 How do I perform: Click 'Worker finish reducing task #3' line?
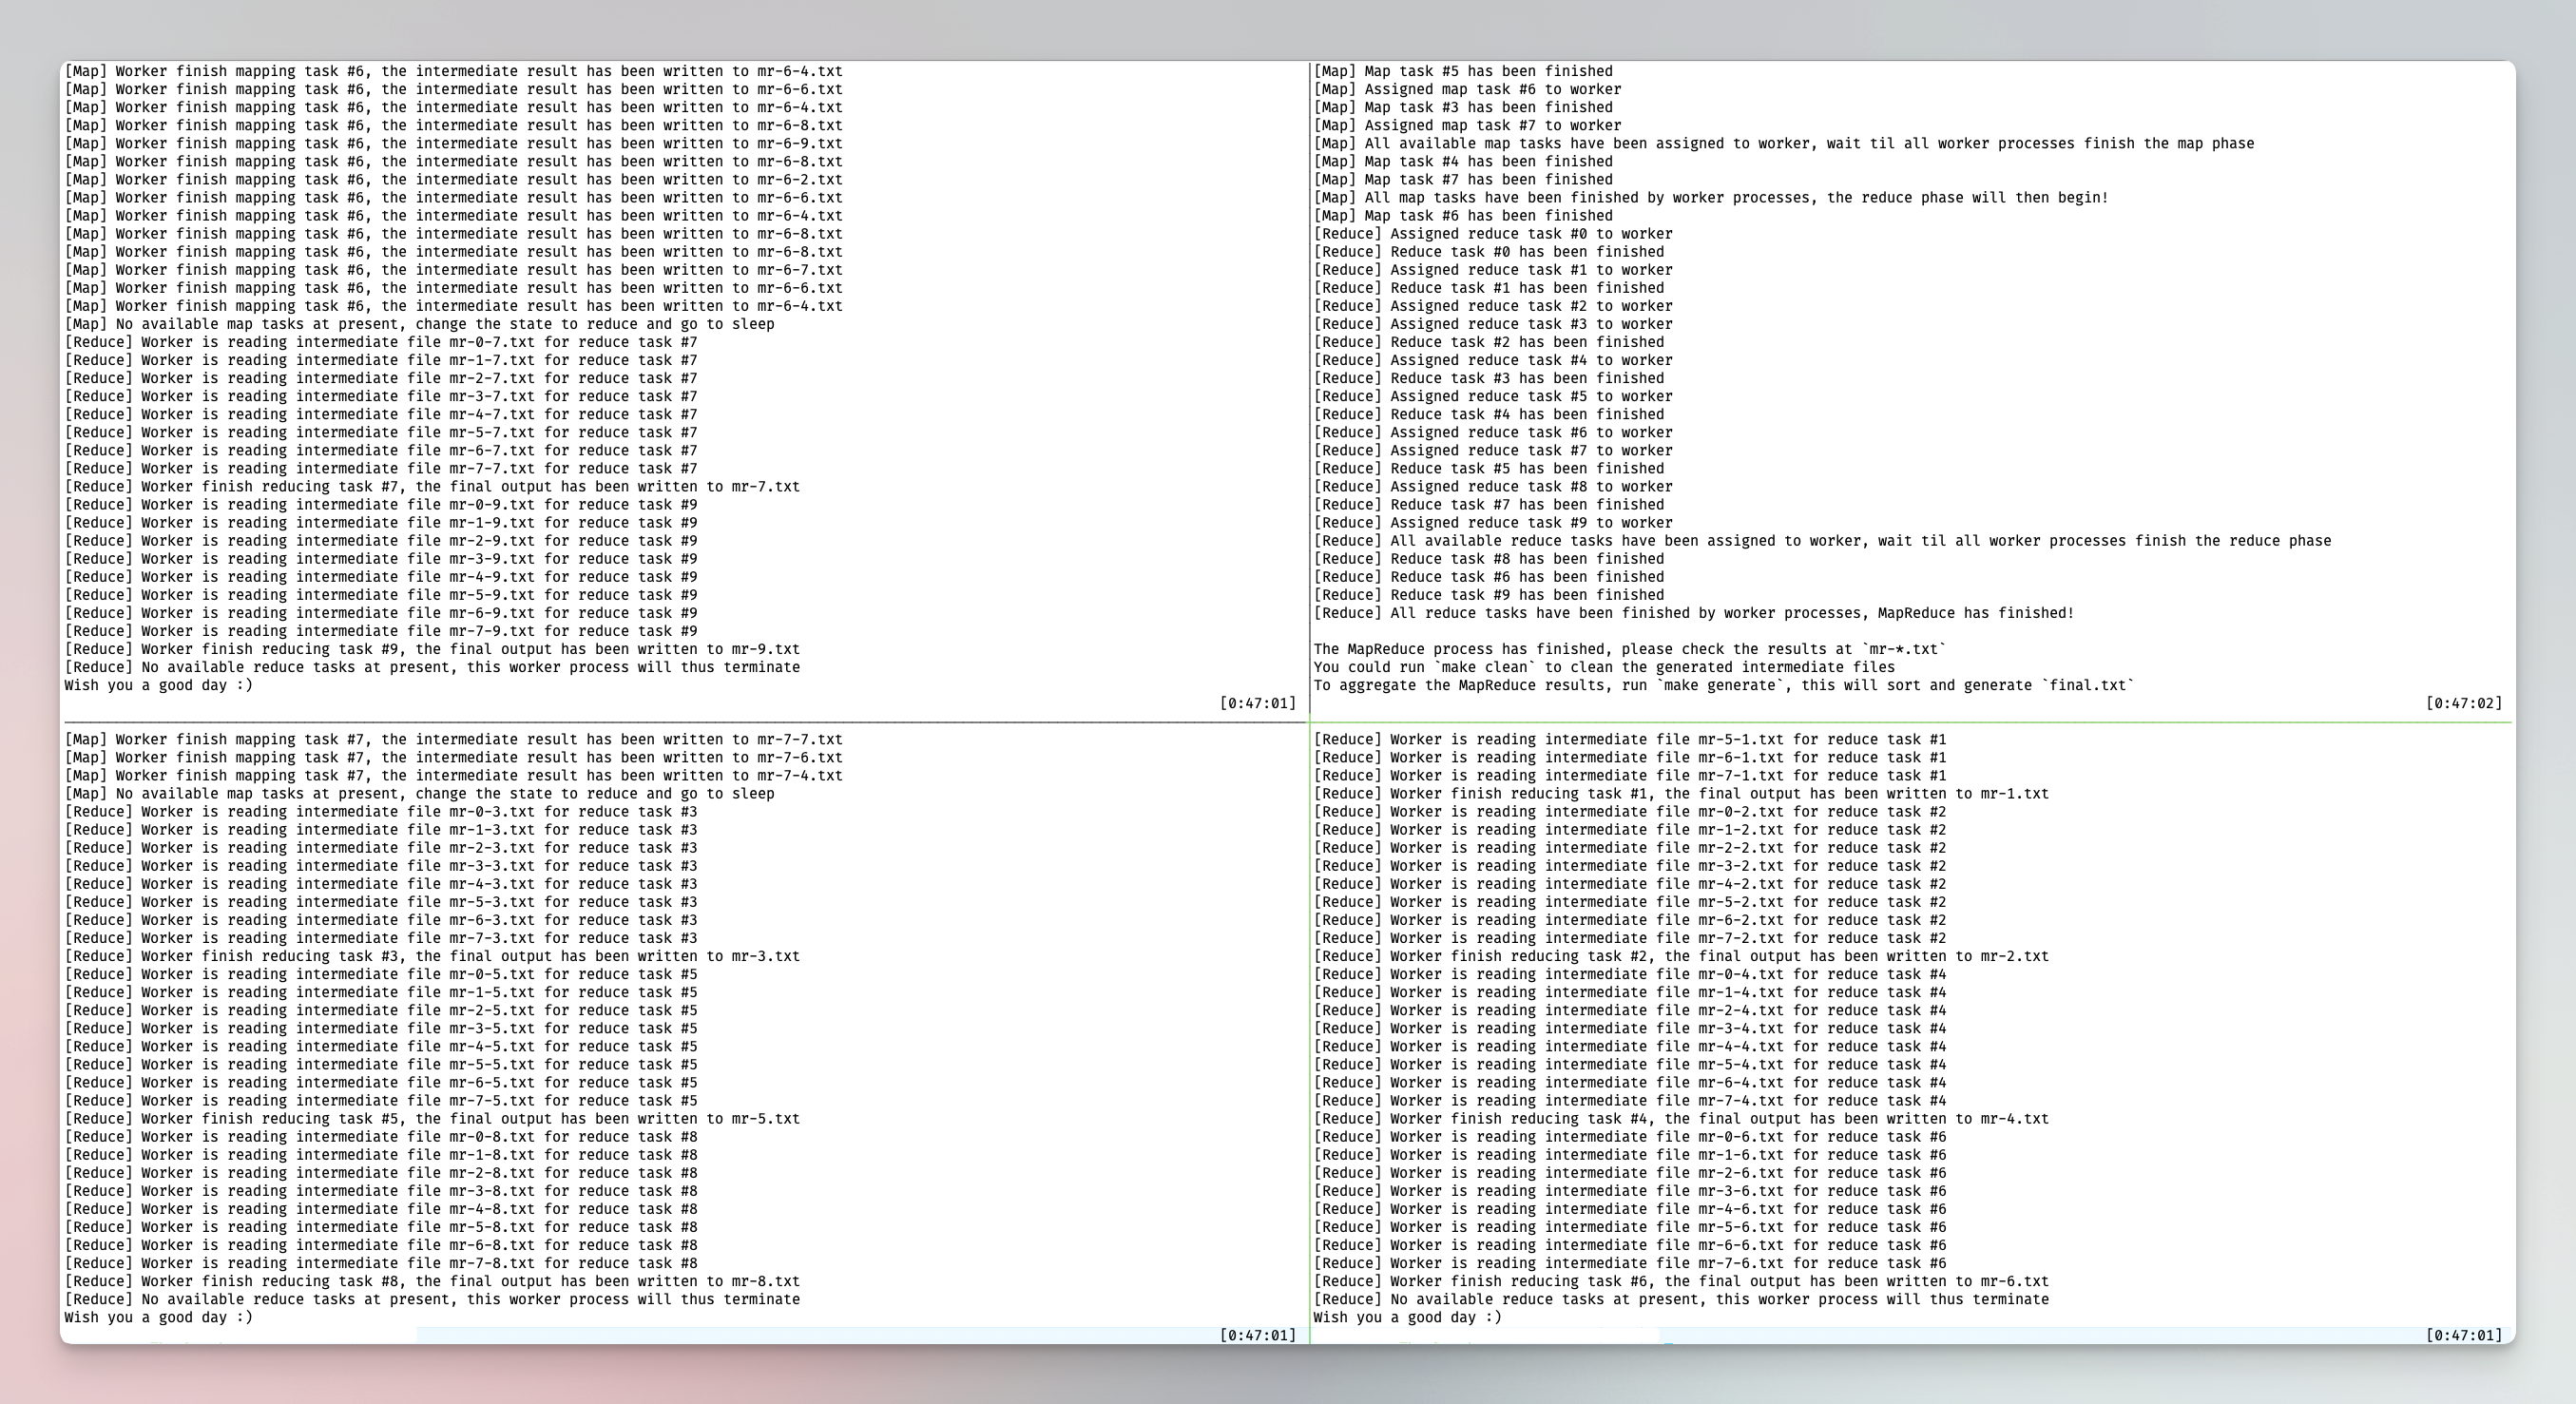tap(432, 956)
